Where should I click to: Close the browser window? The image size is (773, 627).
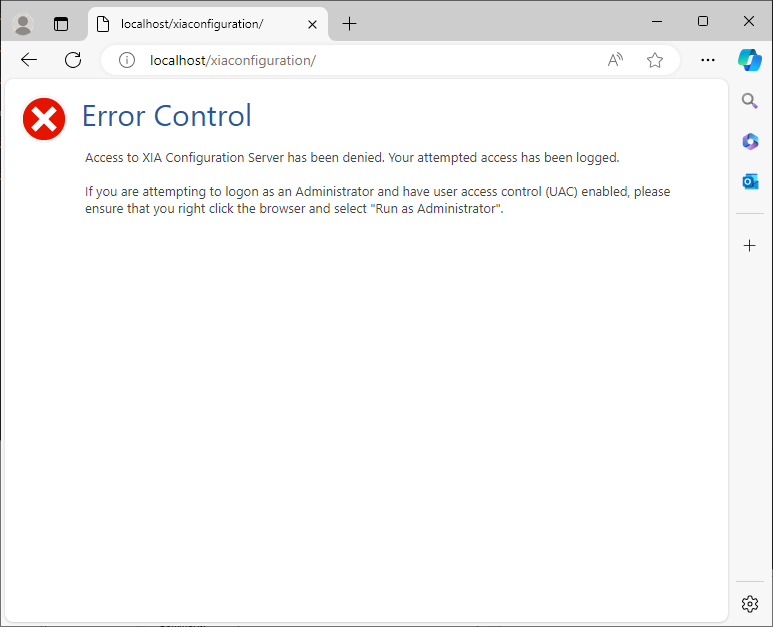[x=748, y=21]
